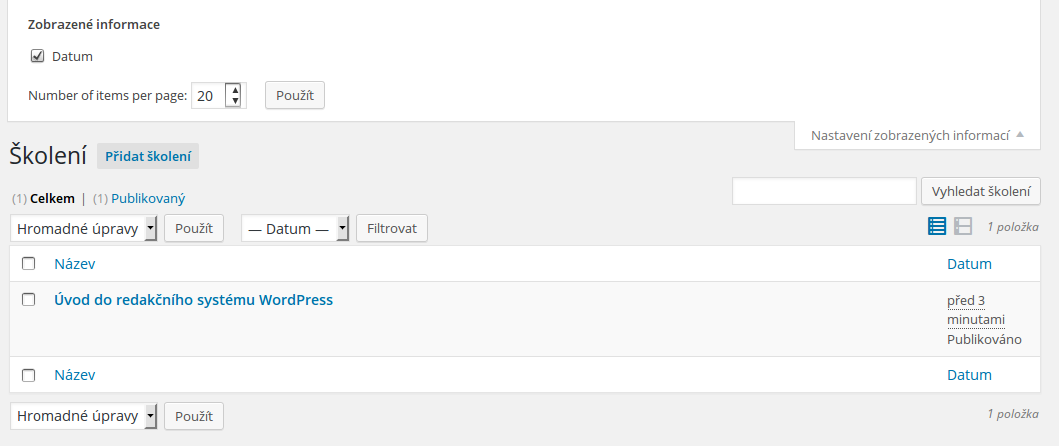
Task: Filter by Publikovaný status
Action: 148,199
